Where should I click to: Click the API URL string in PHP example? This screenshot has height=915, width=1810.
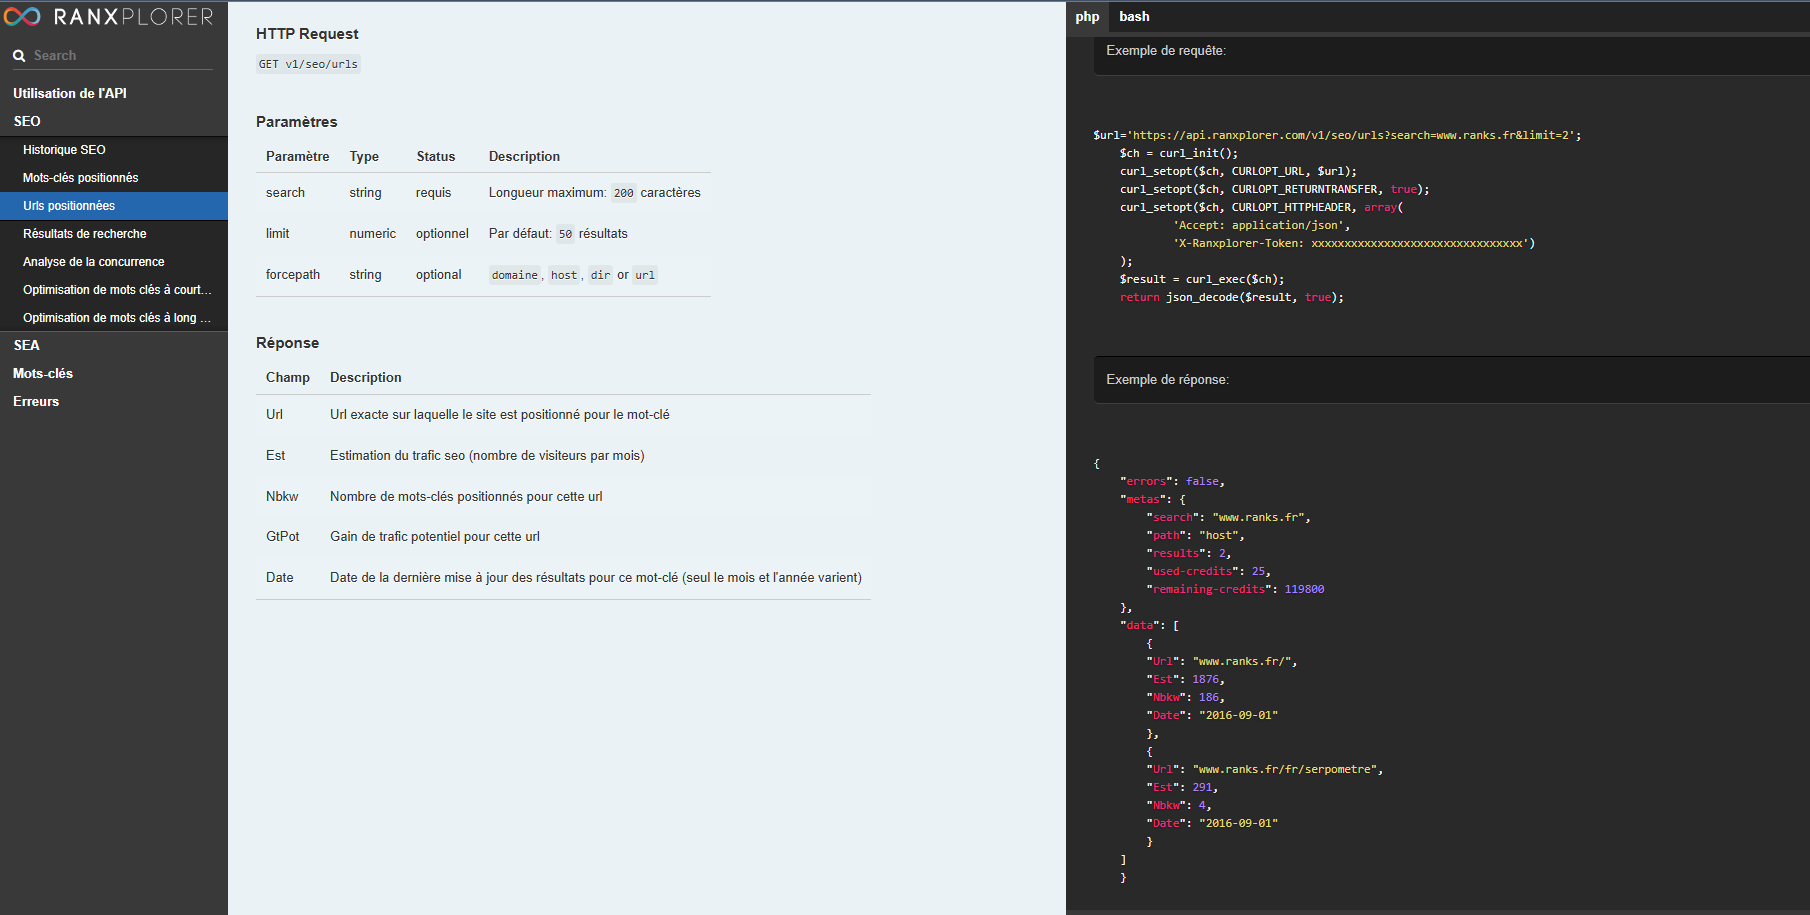click(1350, 135)
